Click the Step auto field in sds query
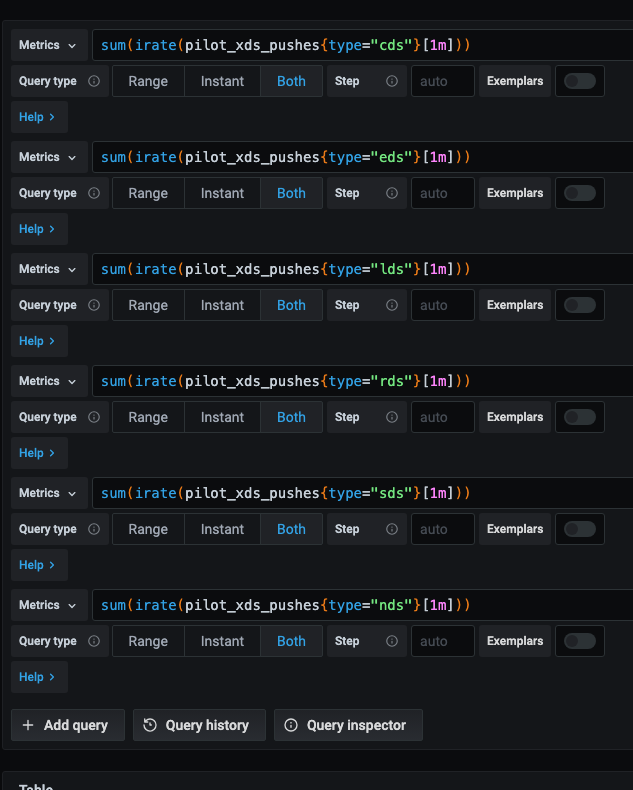 (x=442, y=529)
